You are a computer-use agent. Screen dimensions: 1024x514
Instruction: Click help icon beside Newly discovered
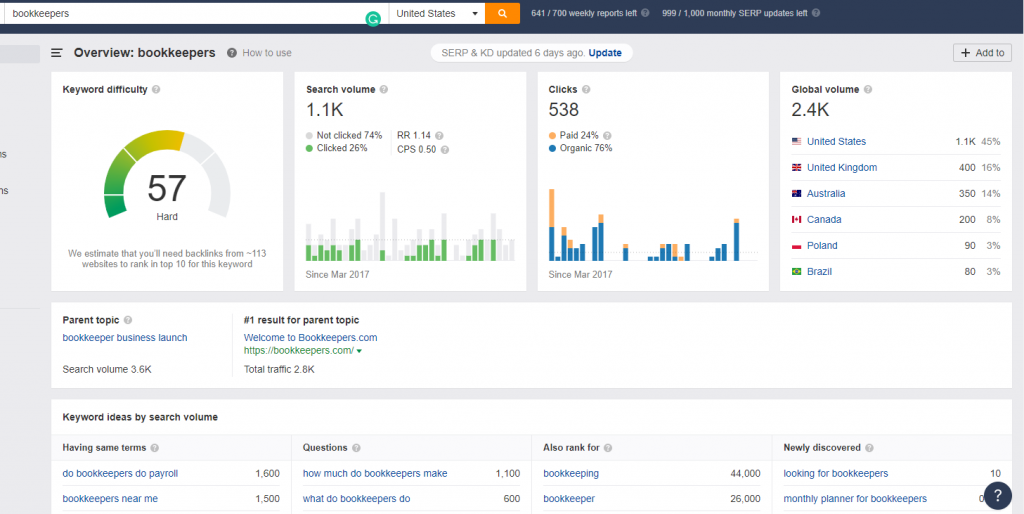coord(870,448)
